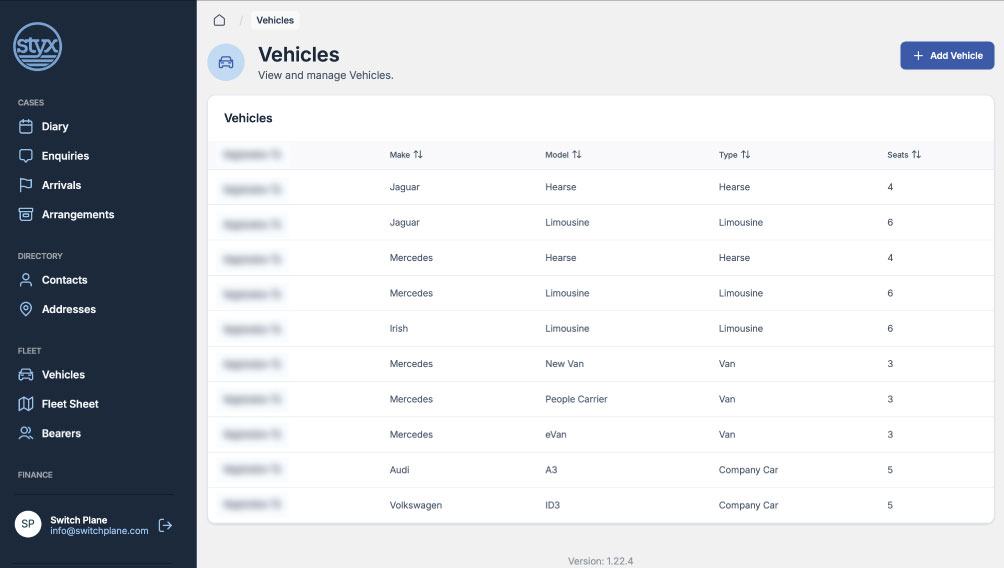This screenshot has width=1004, height=568.
Task: Click the logout icon beside Switch Plane
Action: 166,525
